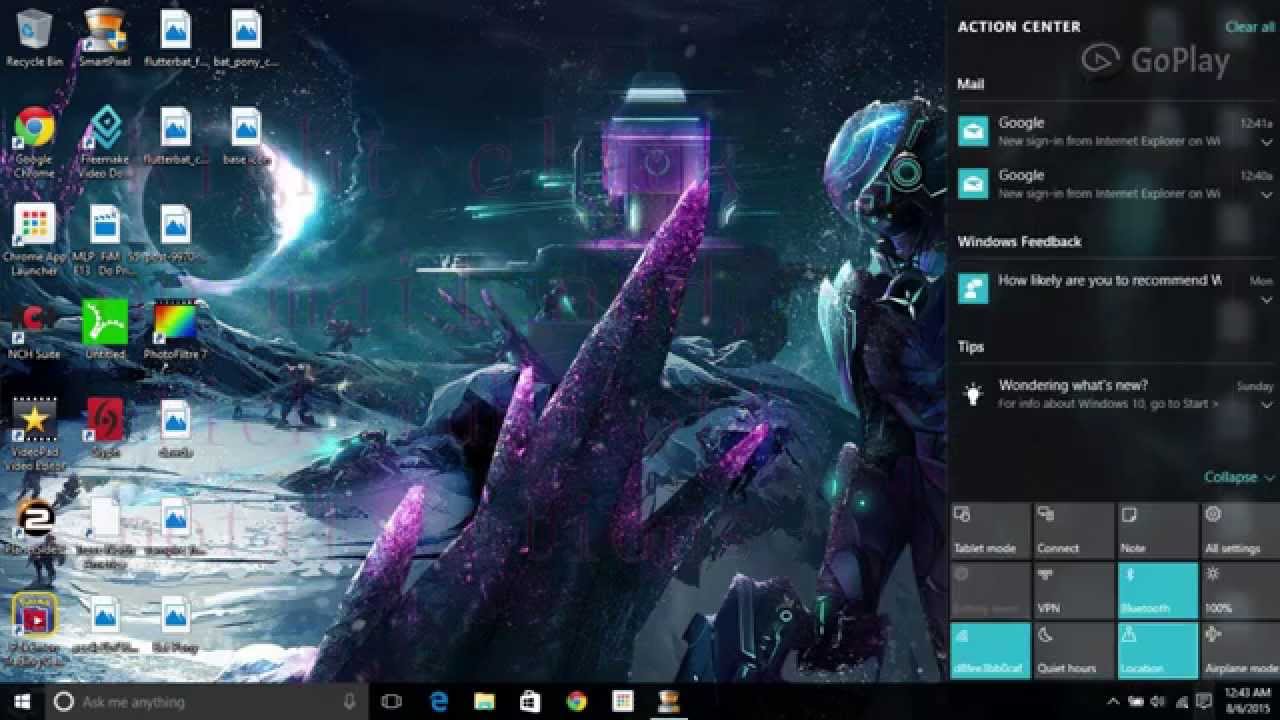Click the battery icon in system tray
Image resolution: width=1280 pixels, height=720 pixels.
pyautogui.click(x=1136, y=701)
